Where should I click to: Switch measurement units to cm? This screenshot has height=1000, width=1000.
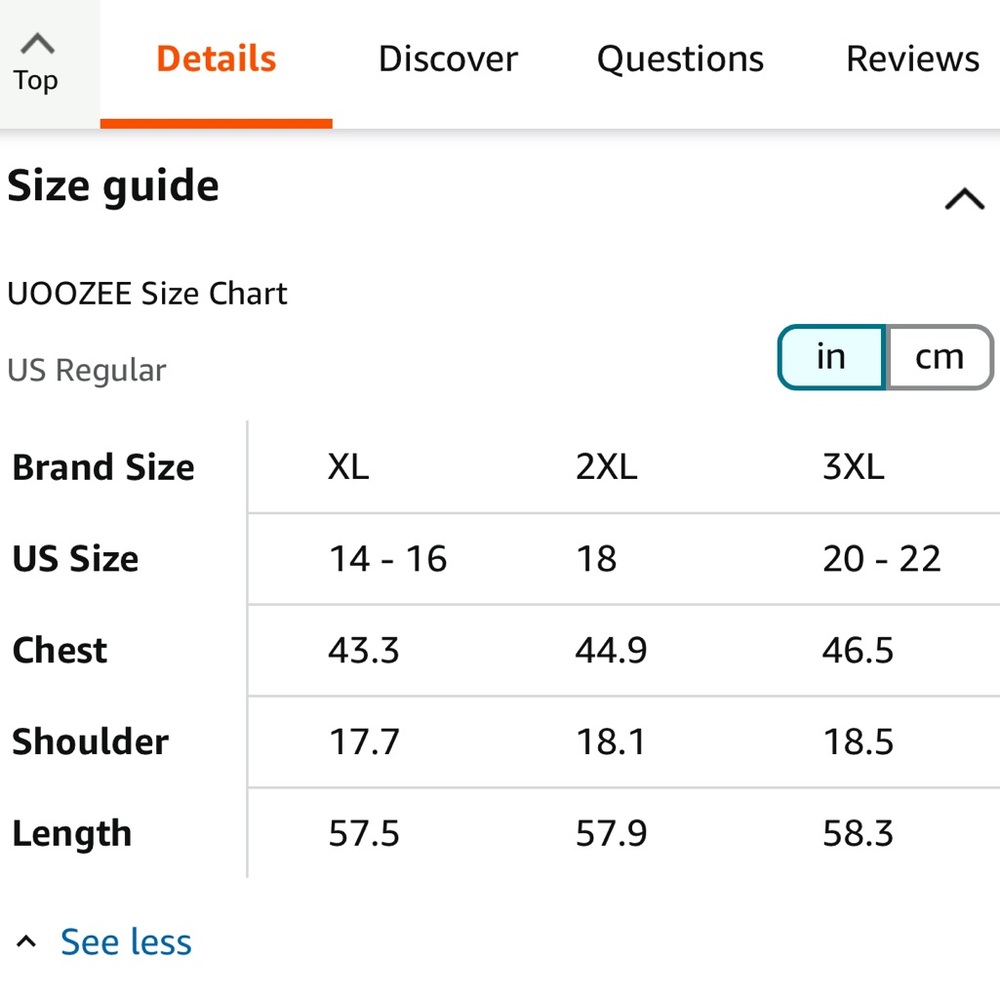pos(939,357)
